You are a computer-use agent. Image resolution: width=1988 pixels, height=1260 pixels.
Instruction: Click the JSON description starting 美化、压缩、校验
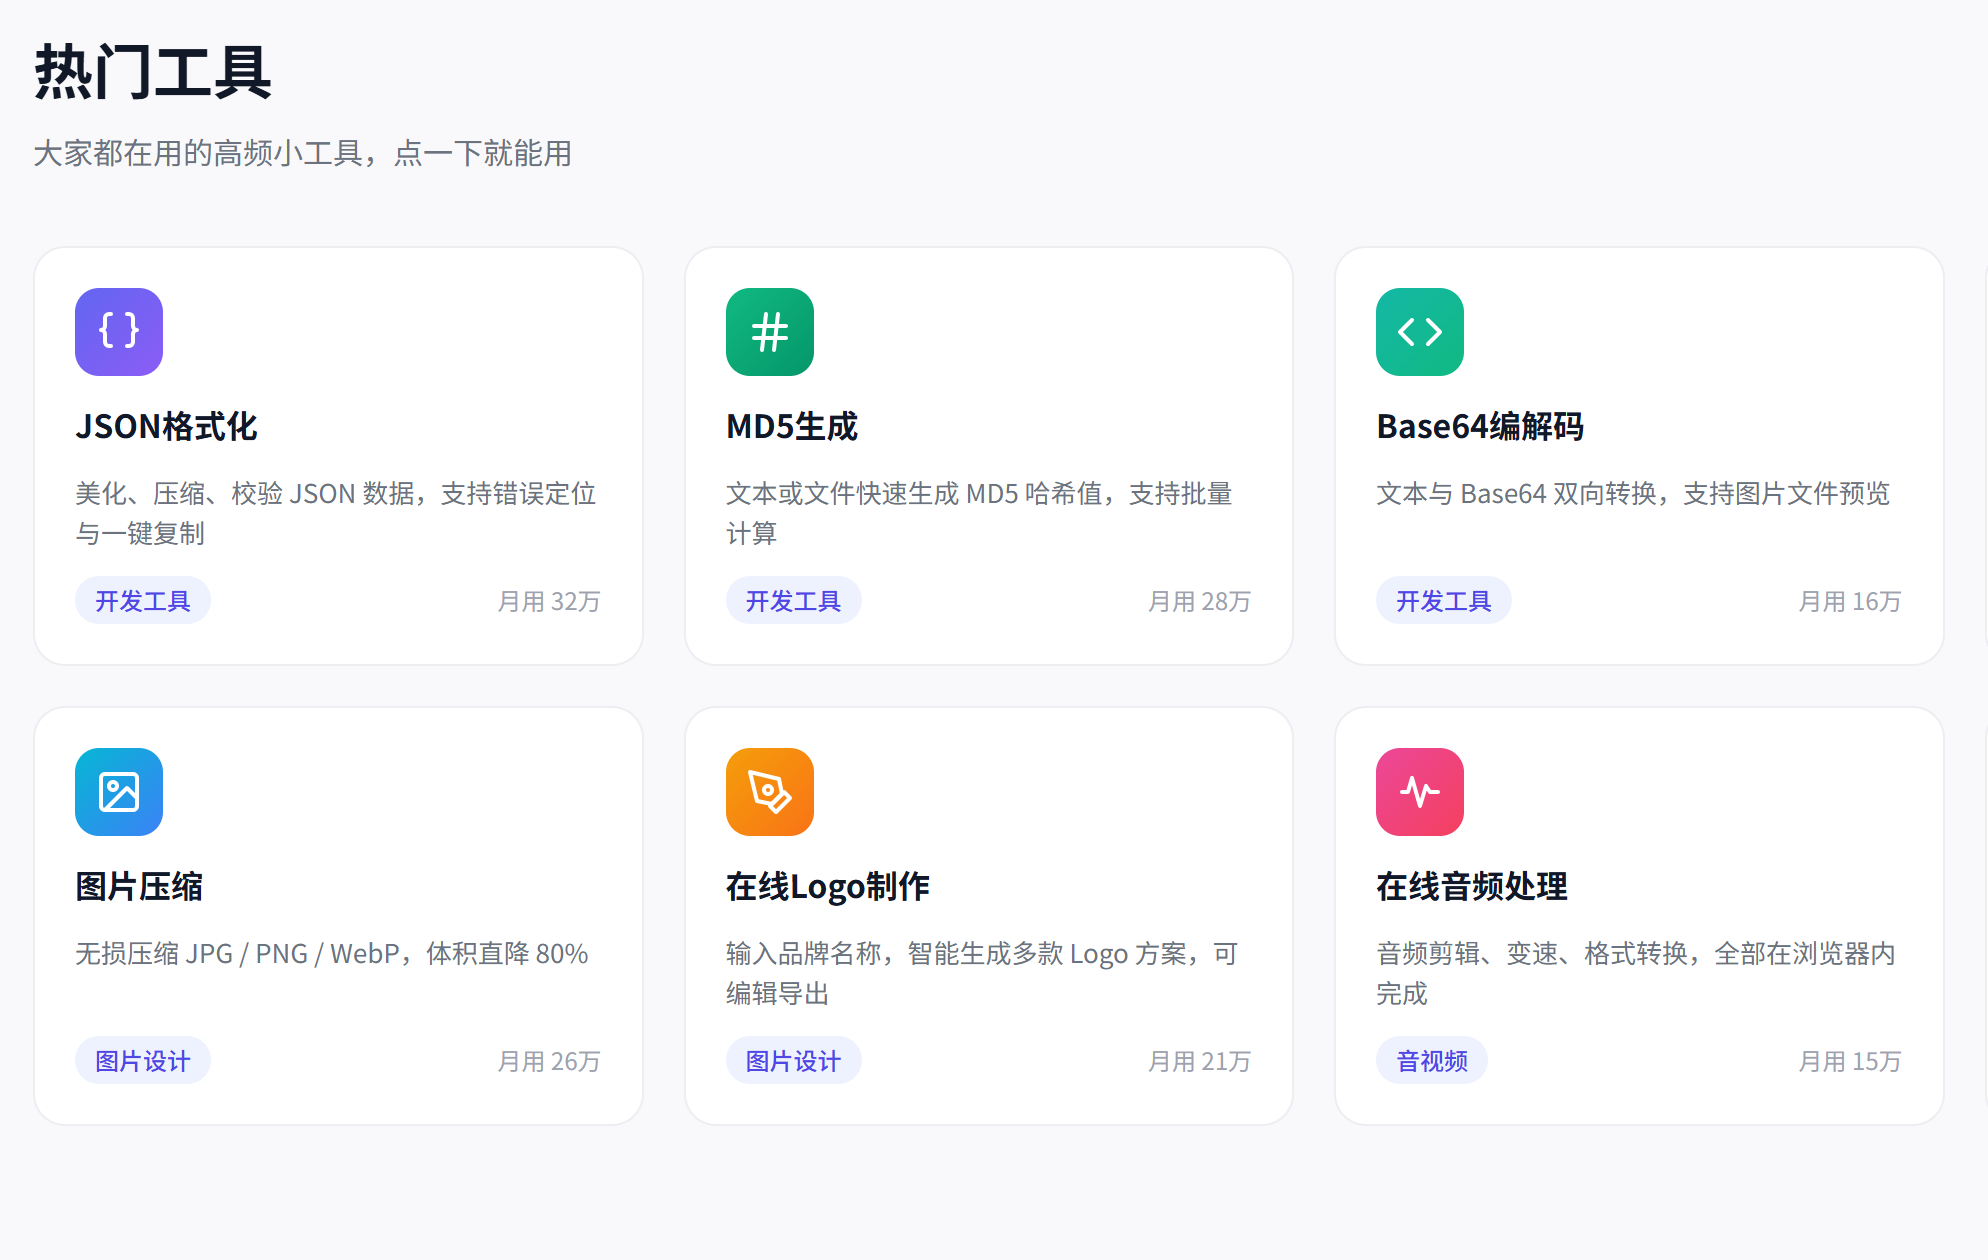click(x=336, y=514)
